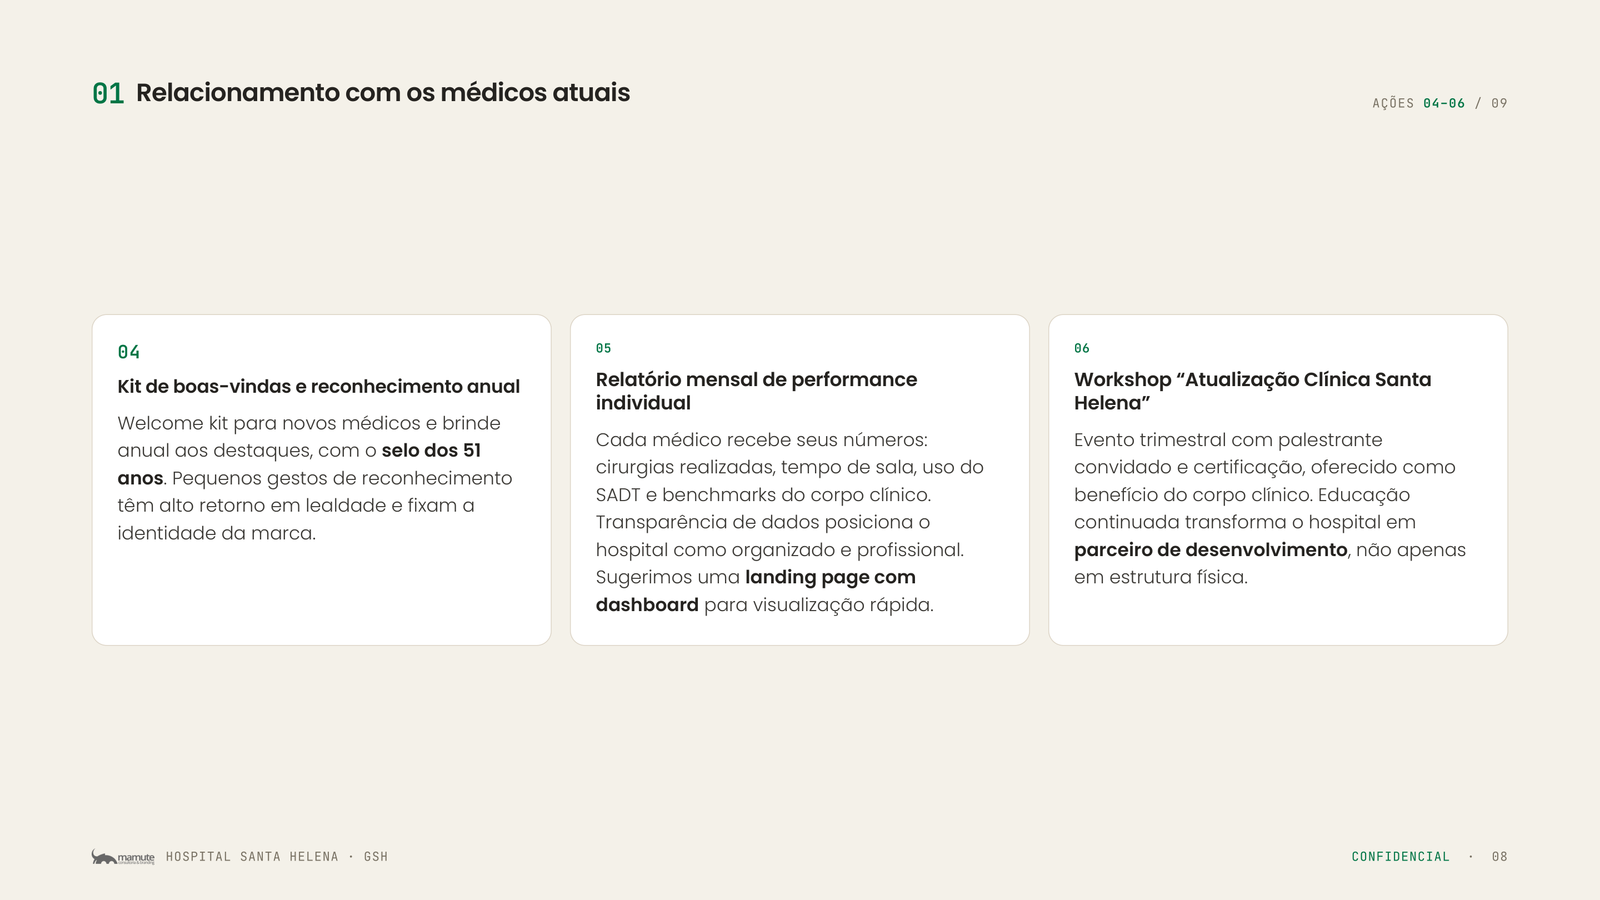Screen dimensions: 1600x900
Task: Open the Kit de boas-vindas card title
Action: pyautogui.click(x=319, y=386)
